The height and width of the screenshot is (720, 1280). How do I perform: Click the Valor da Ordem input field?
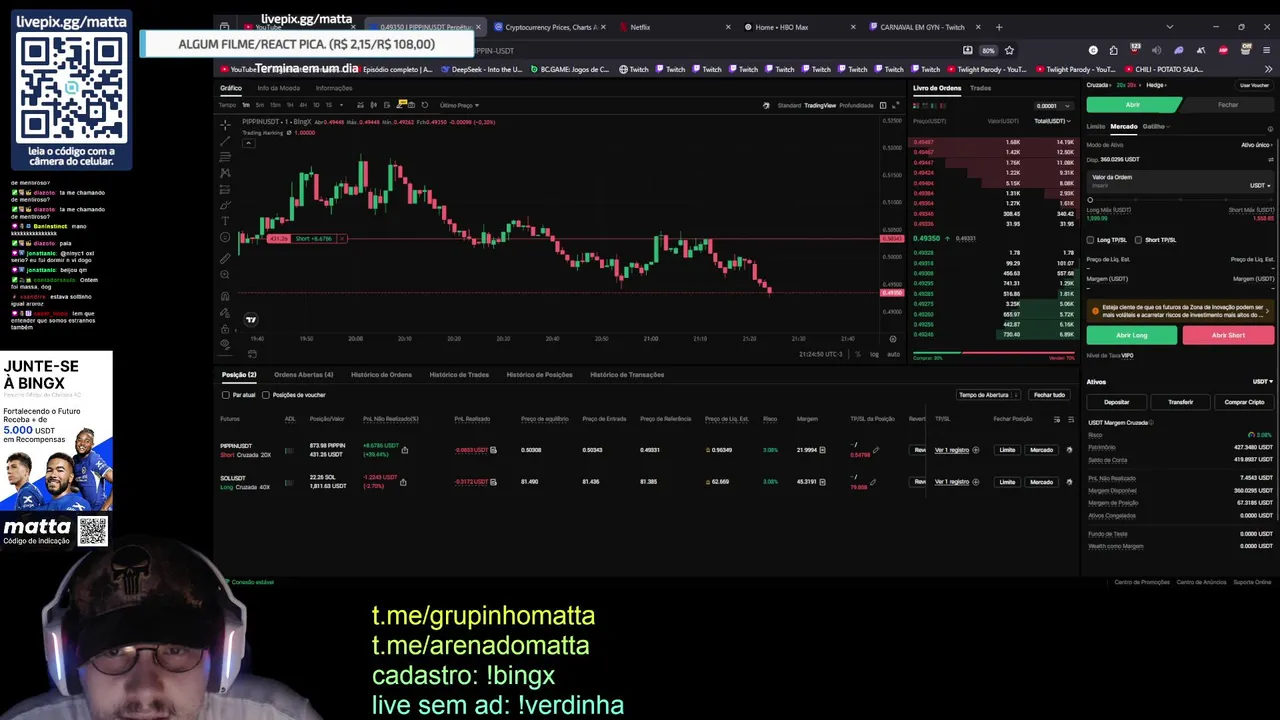click(x=1180, y=181)
